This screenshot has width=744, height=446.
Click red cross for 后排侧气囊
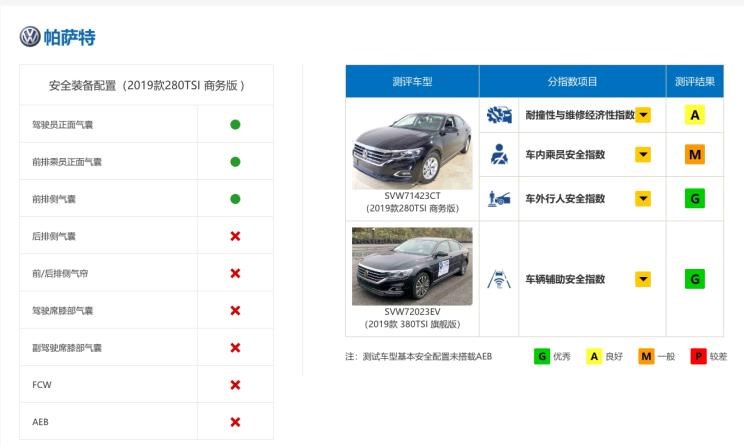[x=235, y=236]
